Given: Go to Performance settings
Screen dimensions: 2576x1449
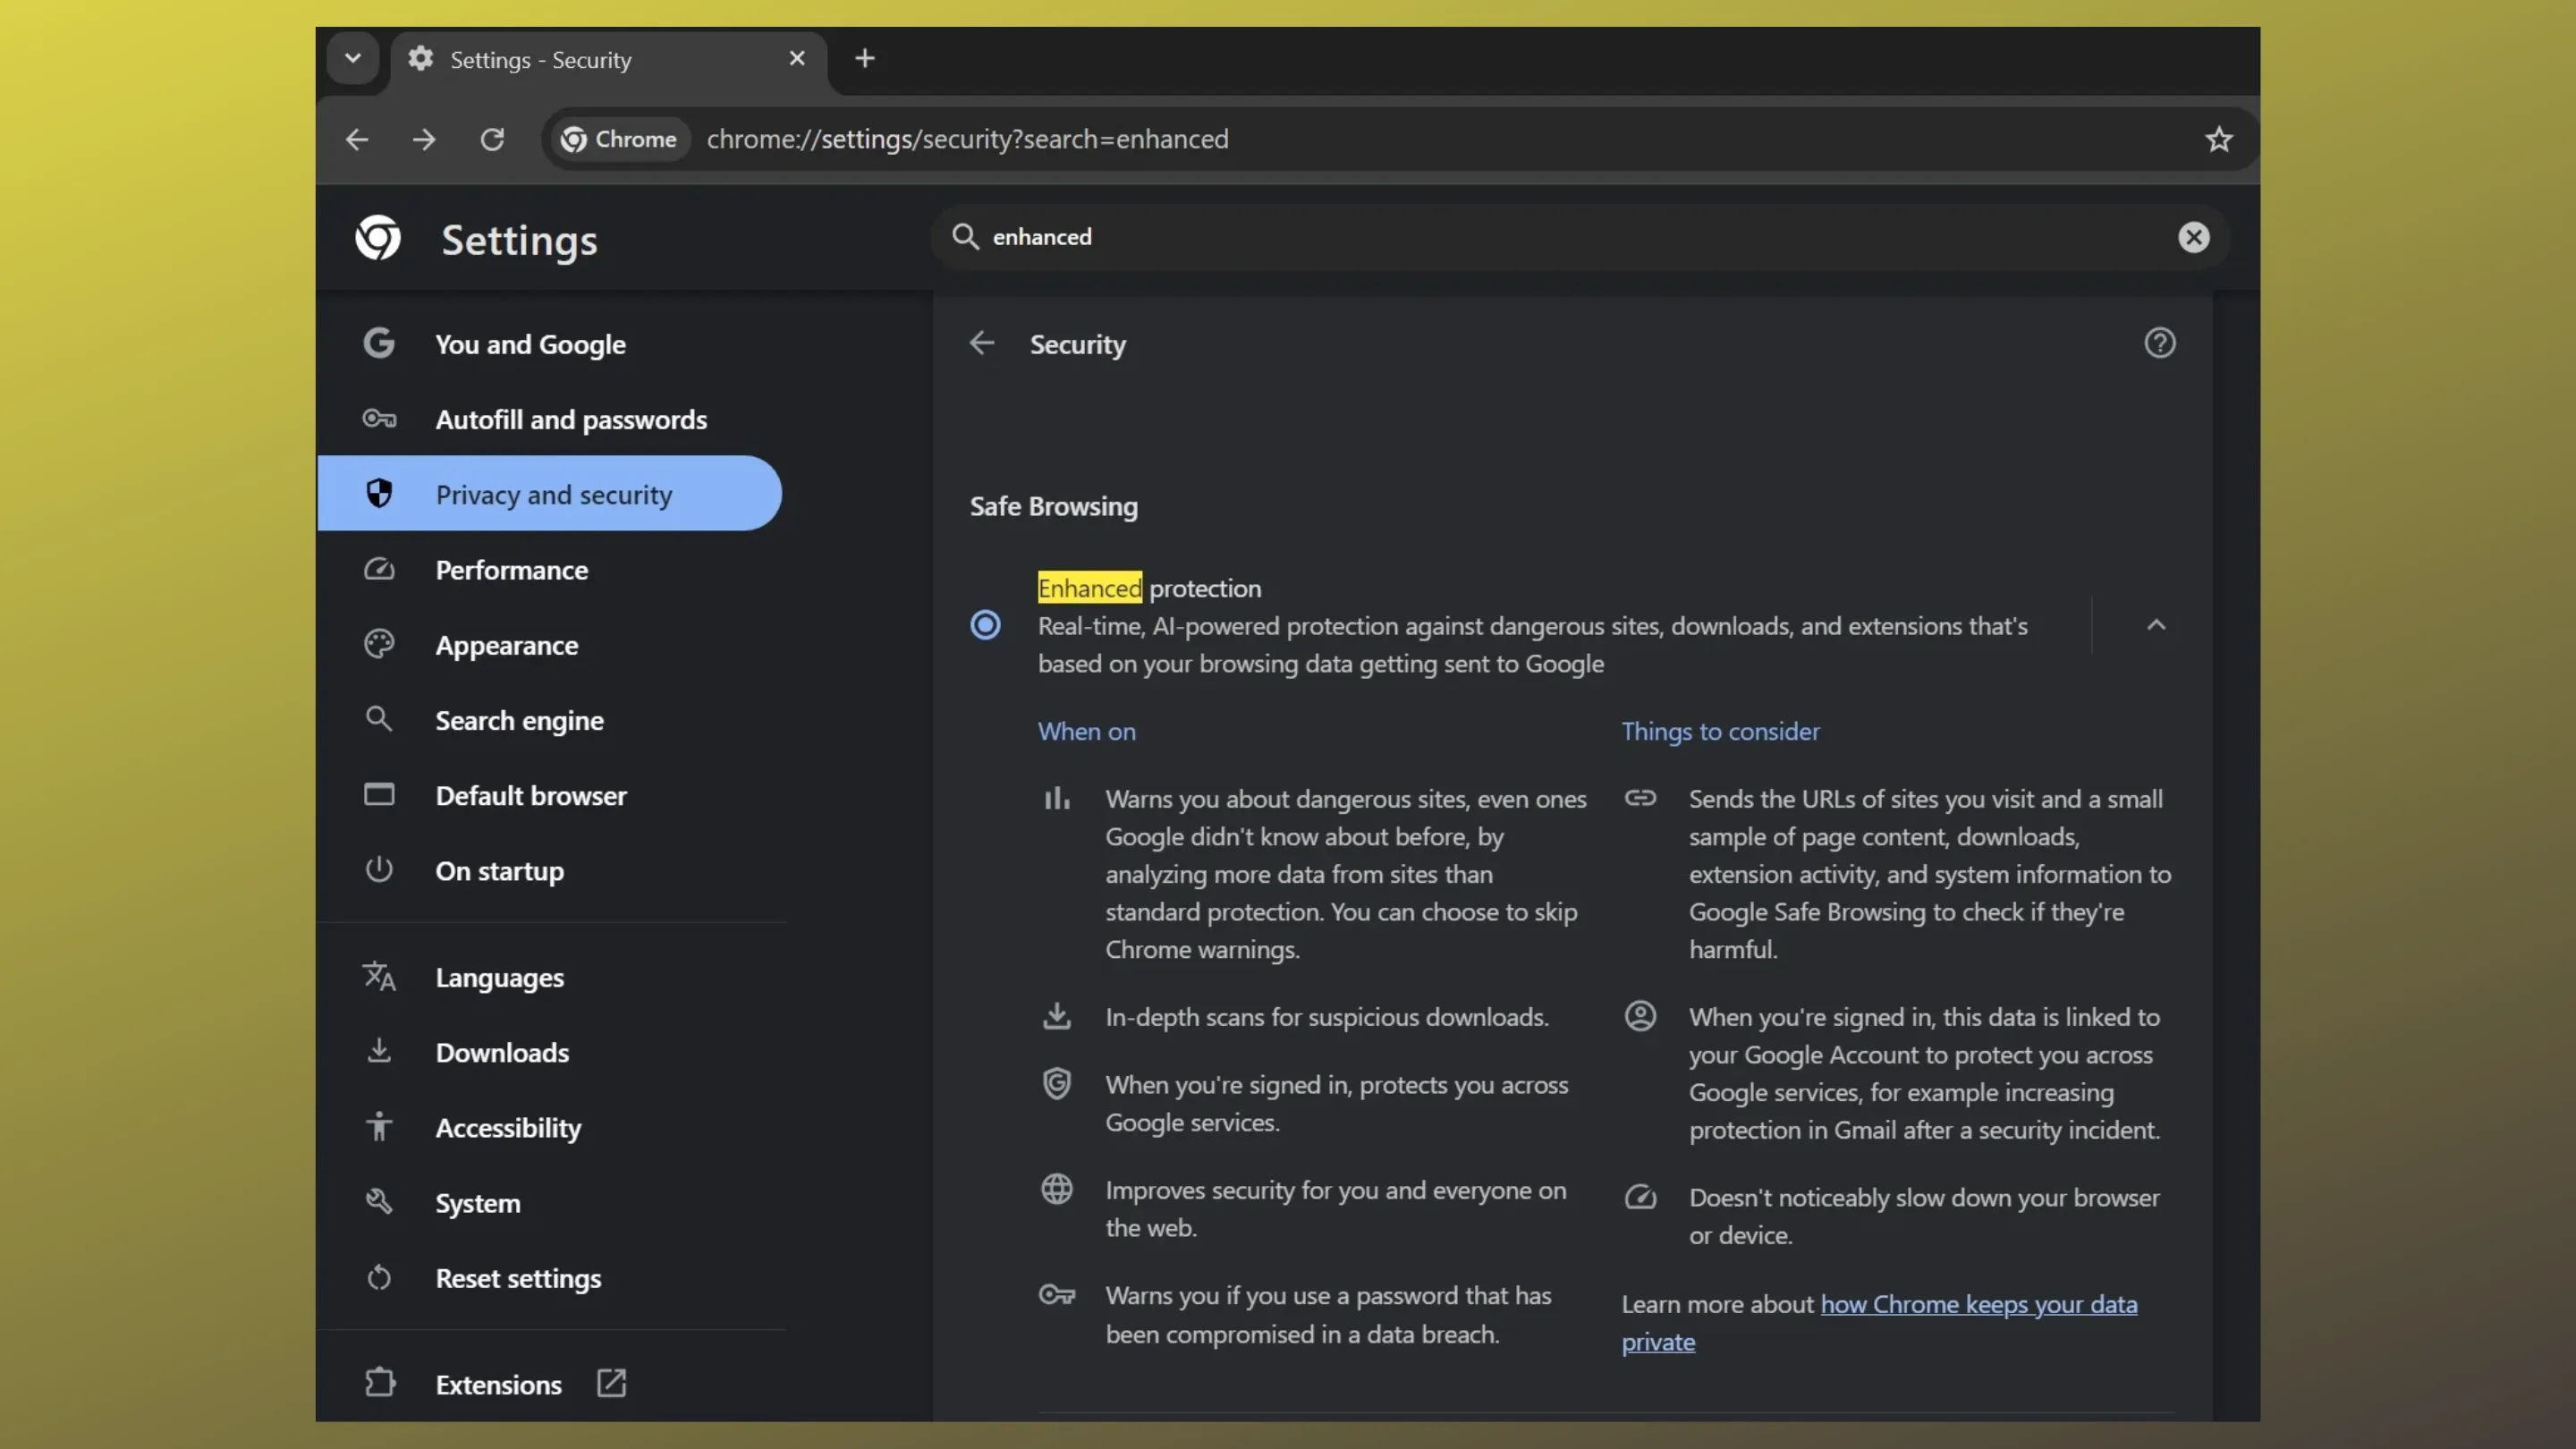Looking at the screenshot, I should 511,570.
